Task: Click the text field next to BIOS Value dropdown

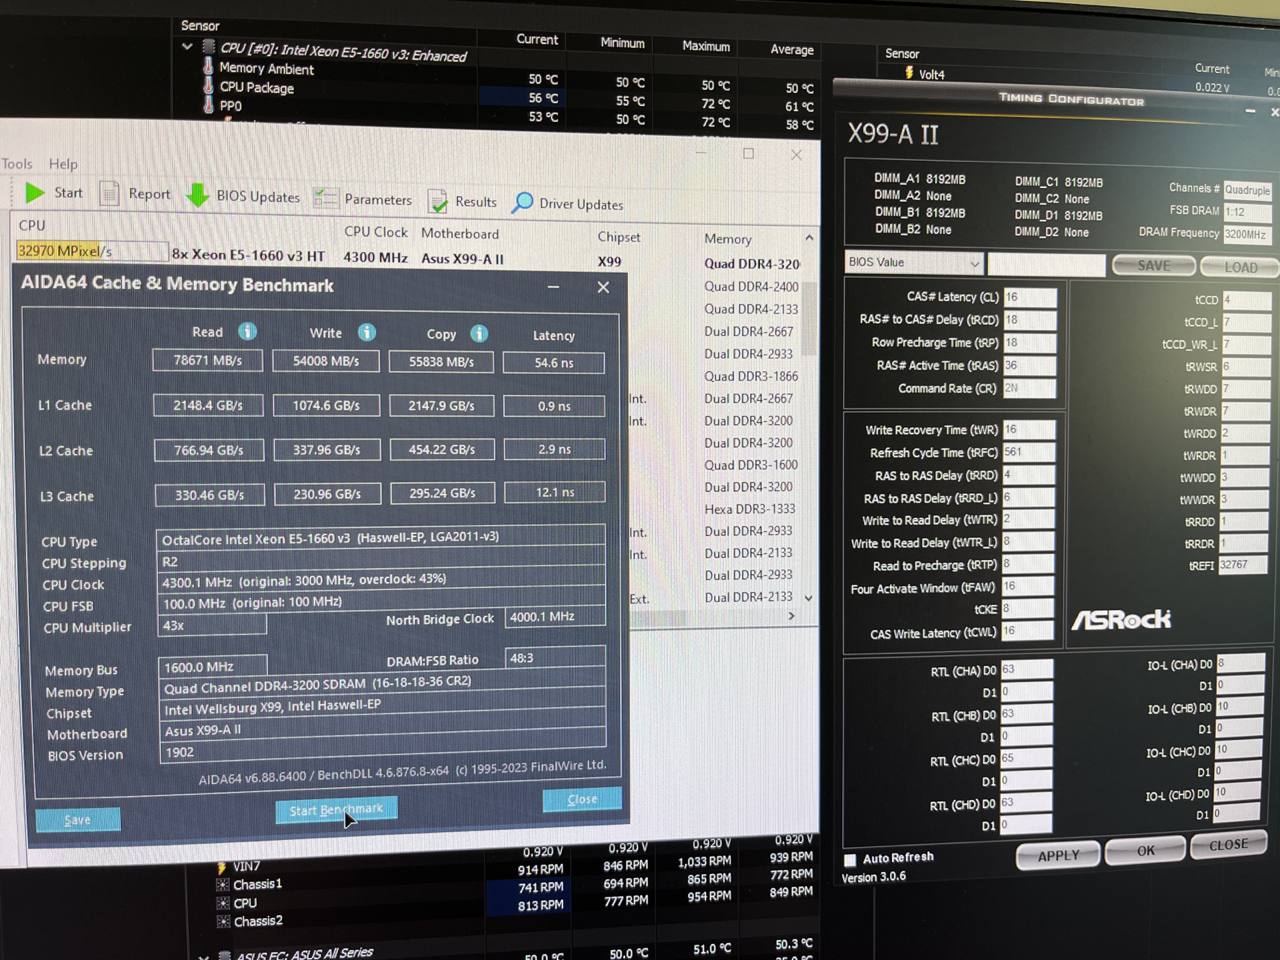Action: coord(1046,264)
